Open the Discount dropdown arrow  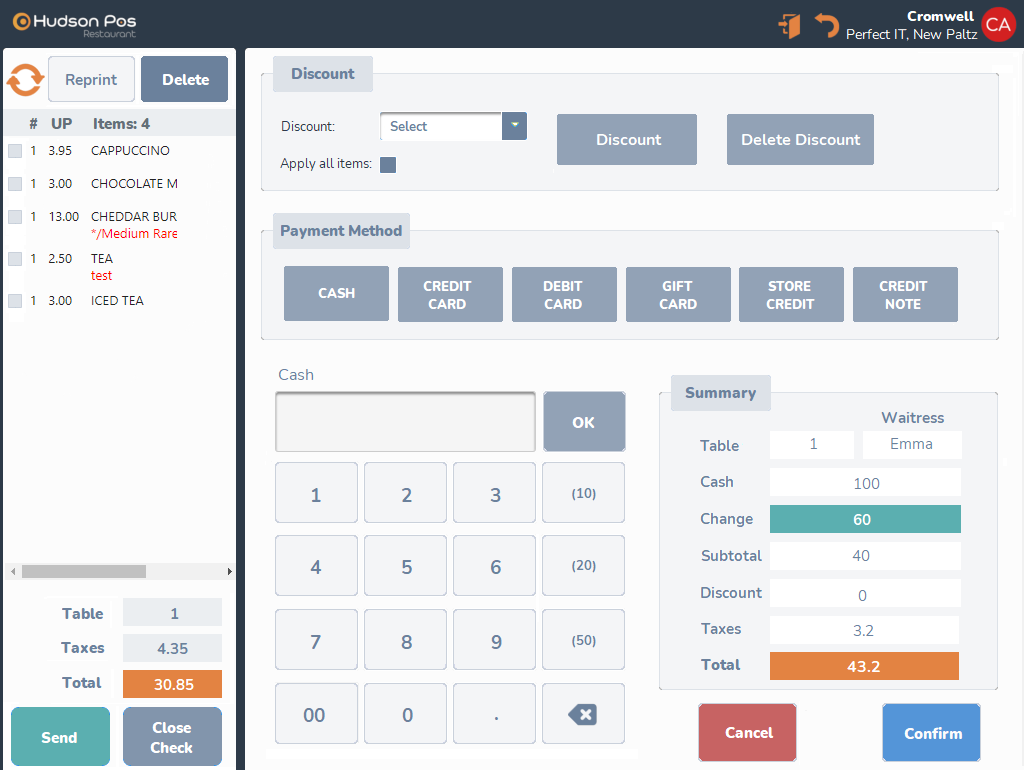point(514,126)
